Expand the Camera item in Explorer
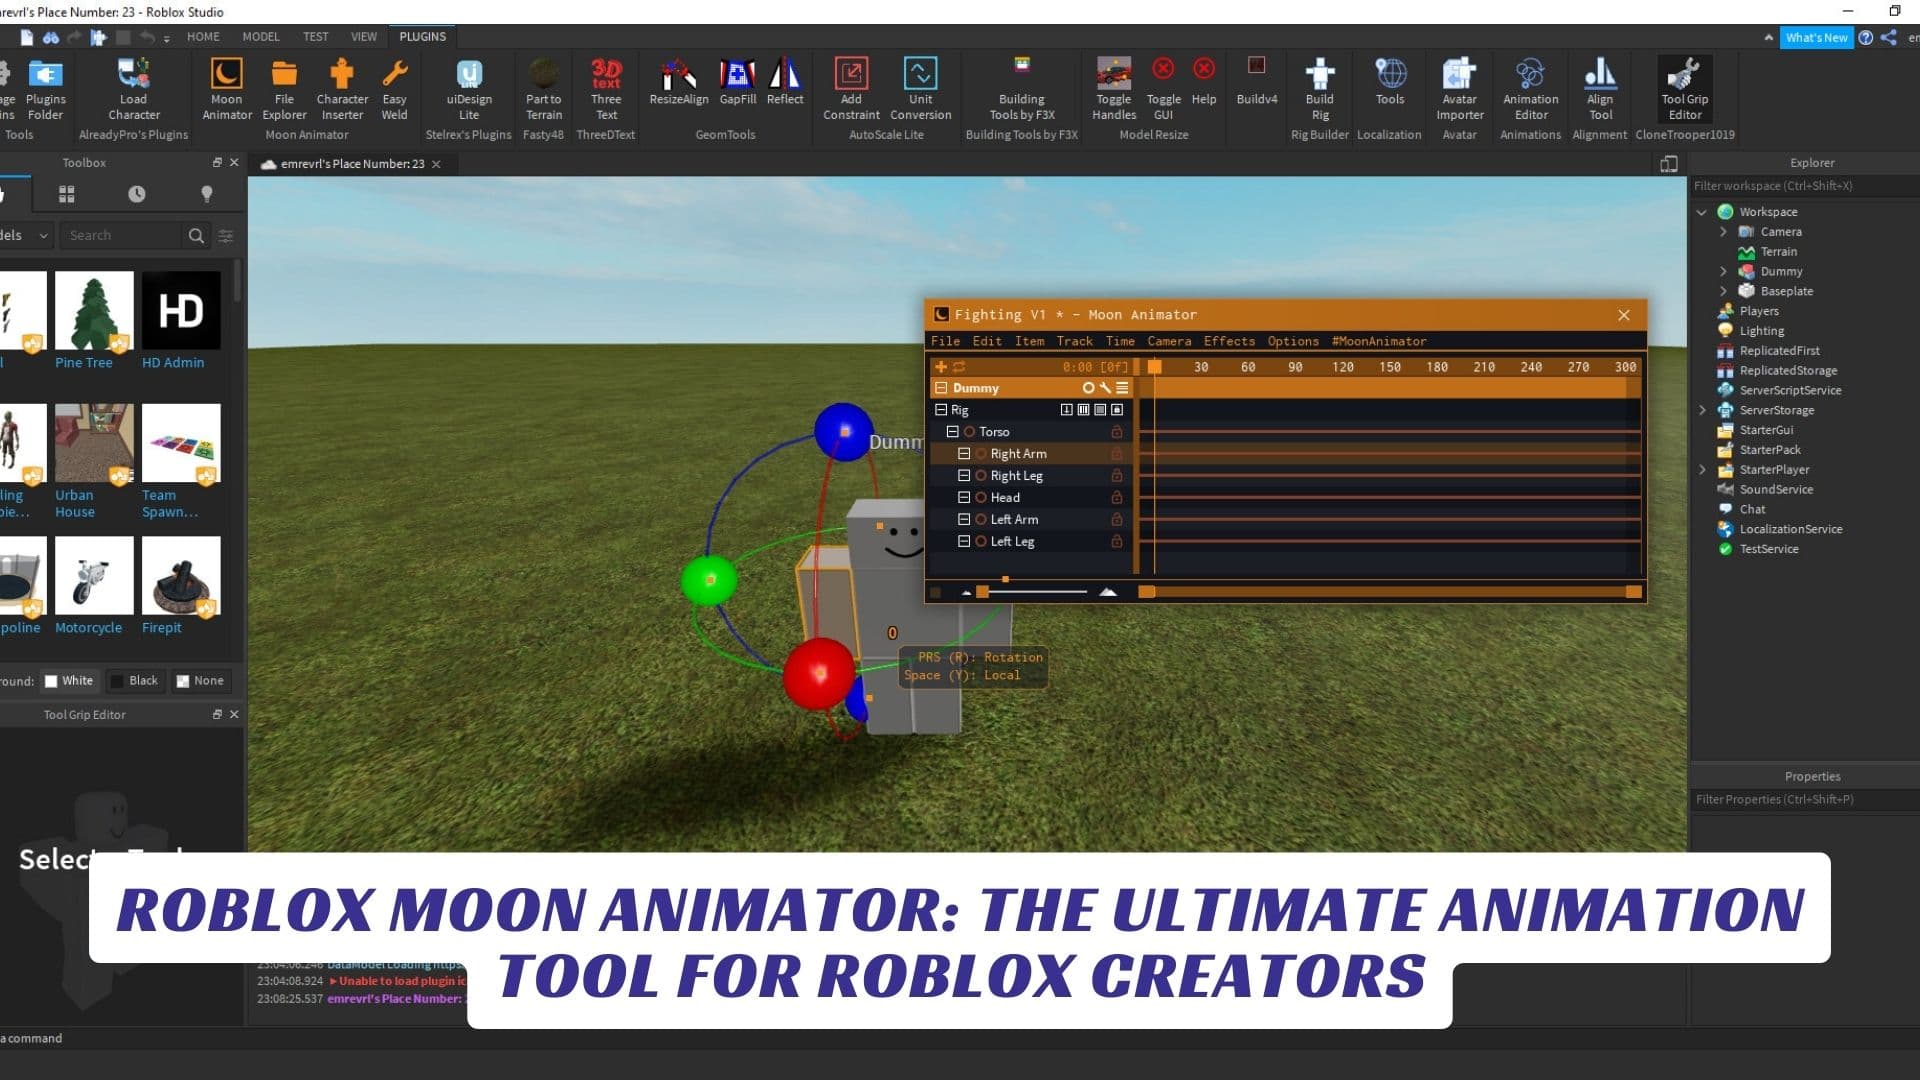Screen dimensions: 1920x1080 (x=1723, y=232)
